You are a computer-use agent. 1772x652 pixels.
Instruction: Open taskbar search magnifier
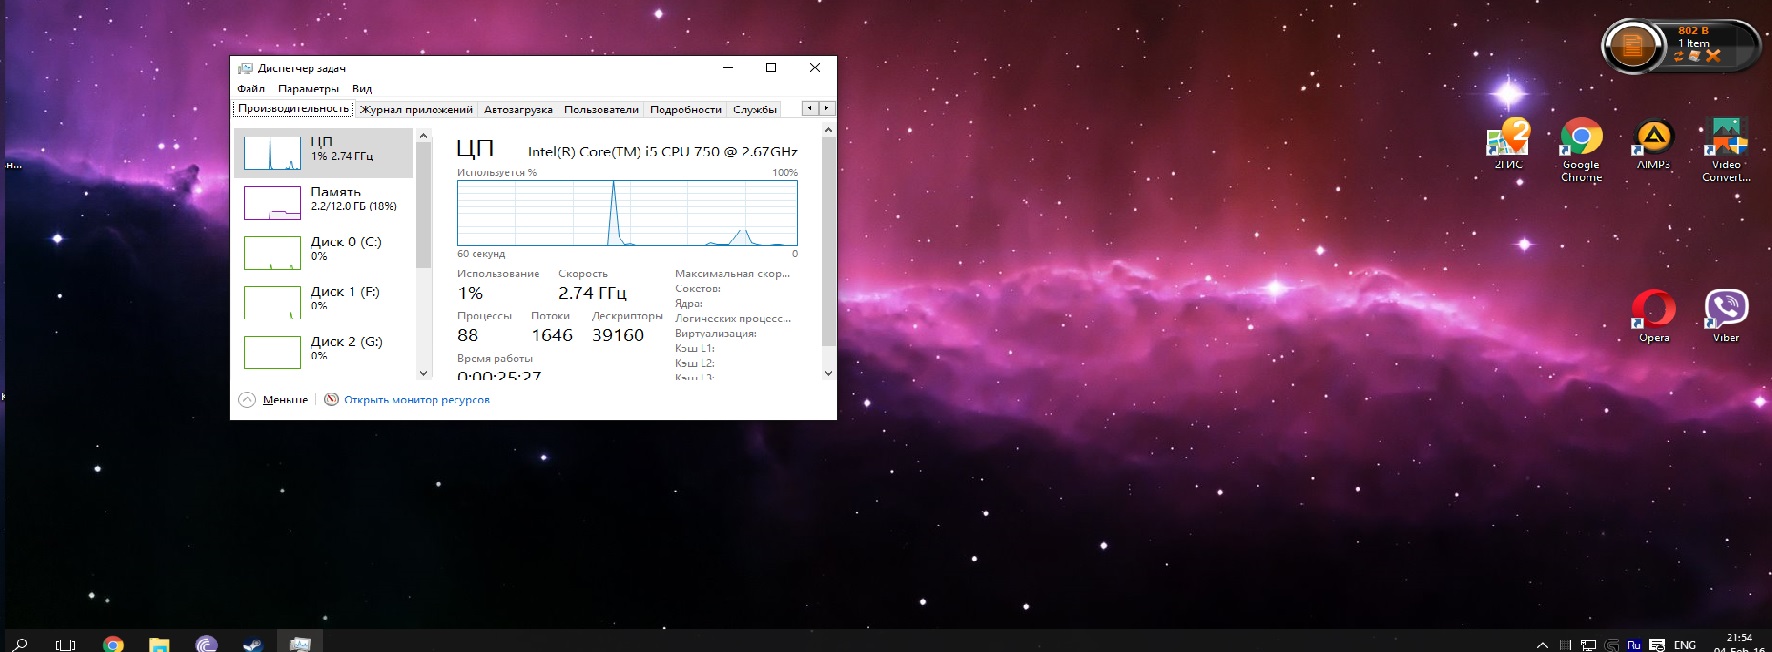(x=20, y=644)
